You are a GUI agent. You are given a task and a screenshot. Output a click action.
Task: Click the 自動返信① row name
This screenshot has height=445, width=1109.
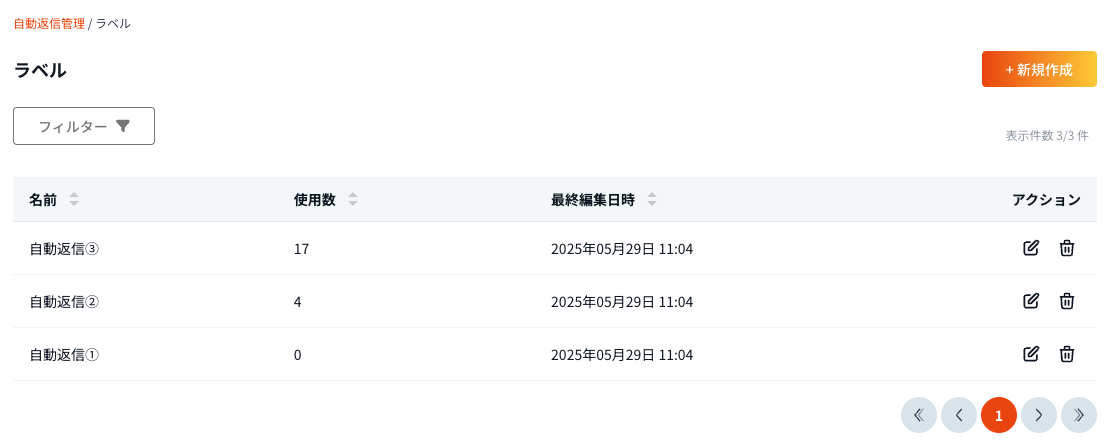pyautogui.click(x=64, y=355)
